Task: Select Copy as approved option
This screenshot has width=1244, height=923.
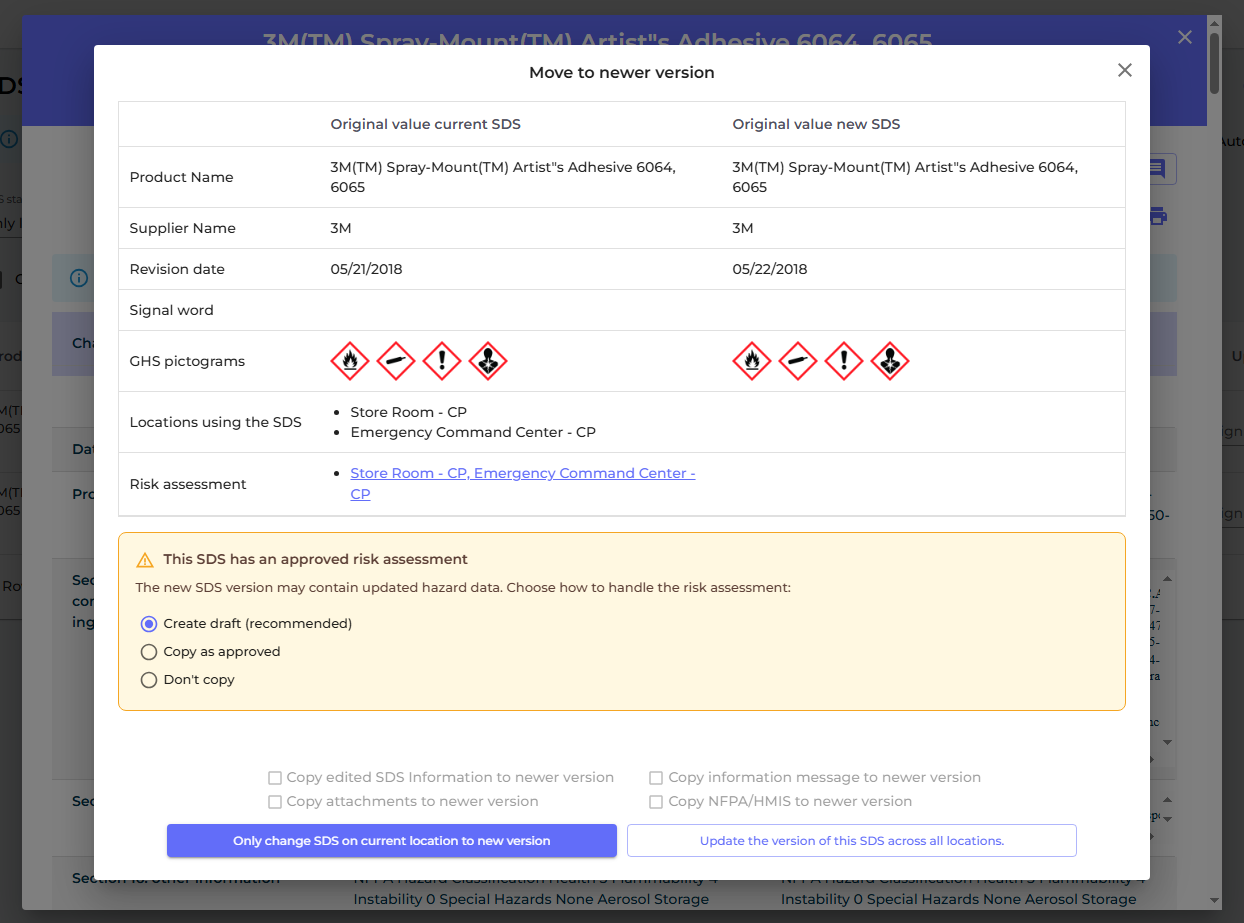Action: tap(149, 652)
